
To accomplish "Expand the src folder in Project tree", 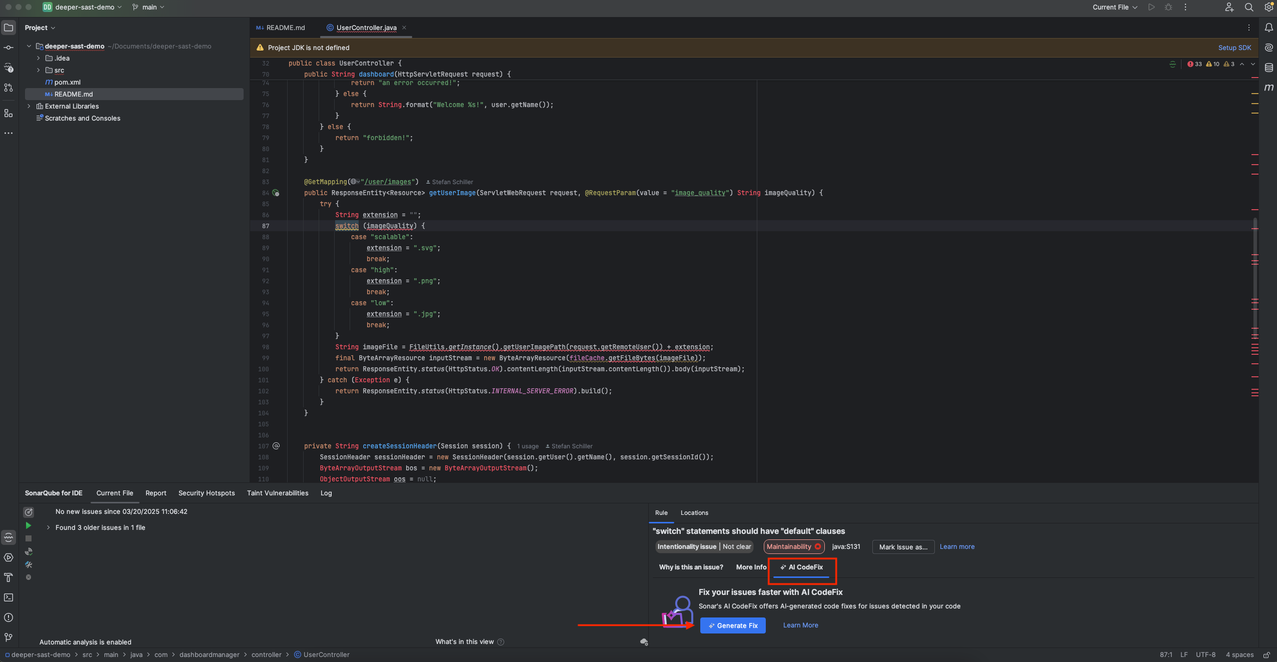I will [37, 69].
